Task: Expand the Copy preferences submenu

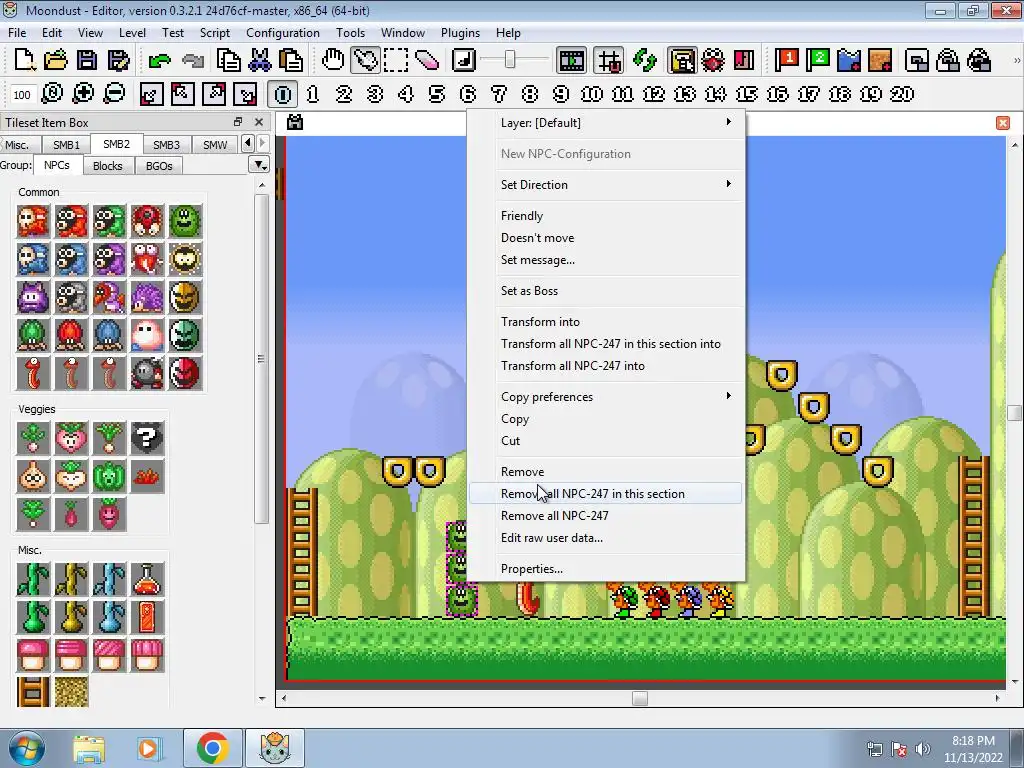Action: pyautogui.click(x=607, y=397)
